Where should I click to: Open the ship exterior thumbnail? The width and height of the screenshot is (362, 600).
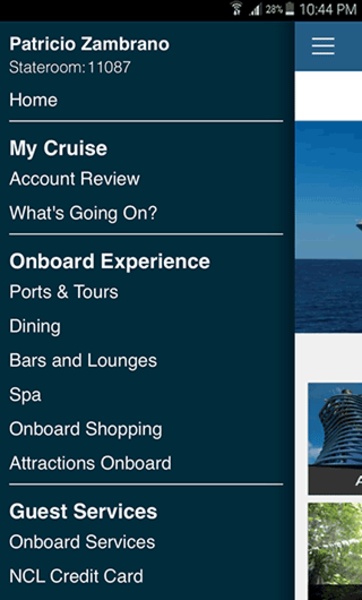click(x=335, y=439)
